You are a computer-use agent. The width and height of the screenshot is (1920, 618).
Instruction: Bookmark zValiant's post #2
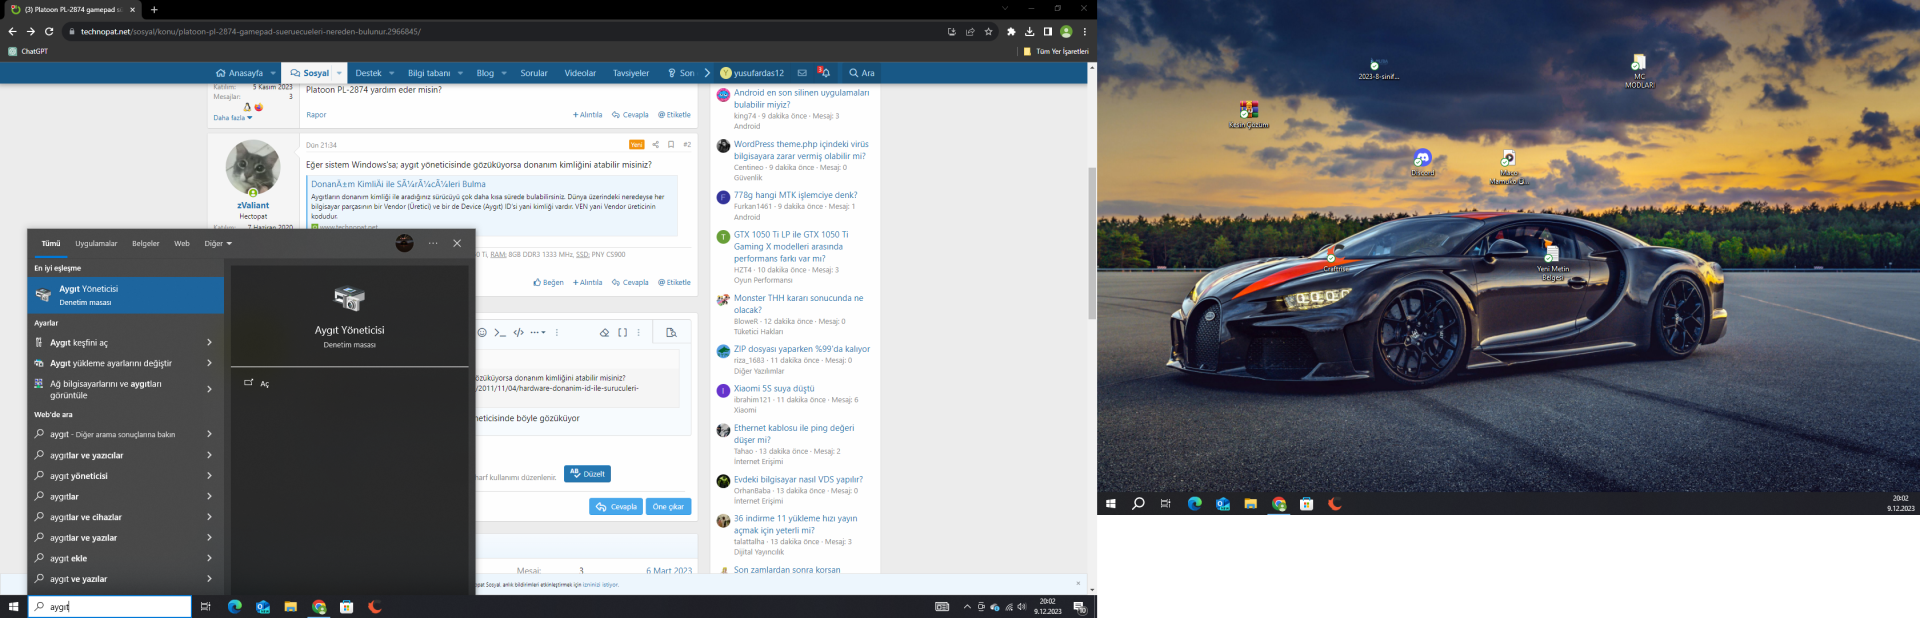[x=671, y=145]
